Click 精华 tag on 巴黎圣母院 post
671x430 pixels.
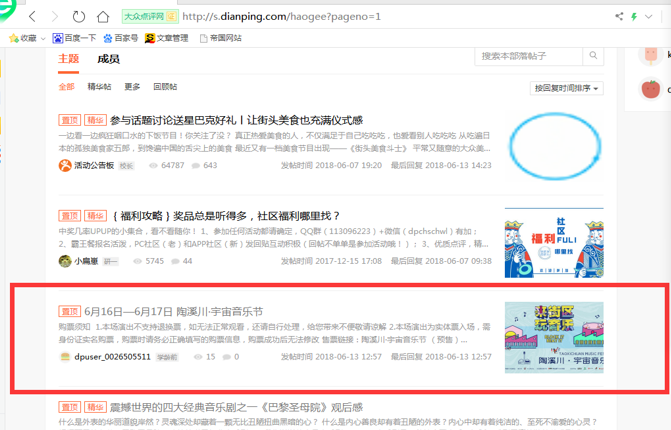pos(95,407)
